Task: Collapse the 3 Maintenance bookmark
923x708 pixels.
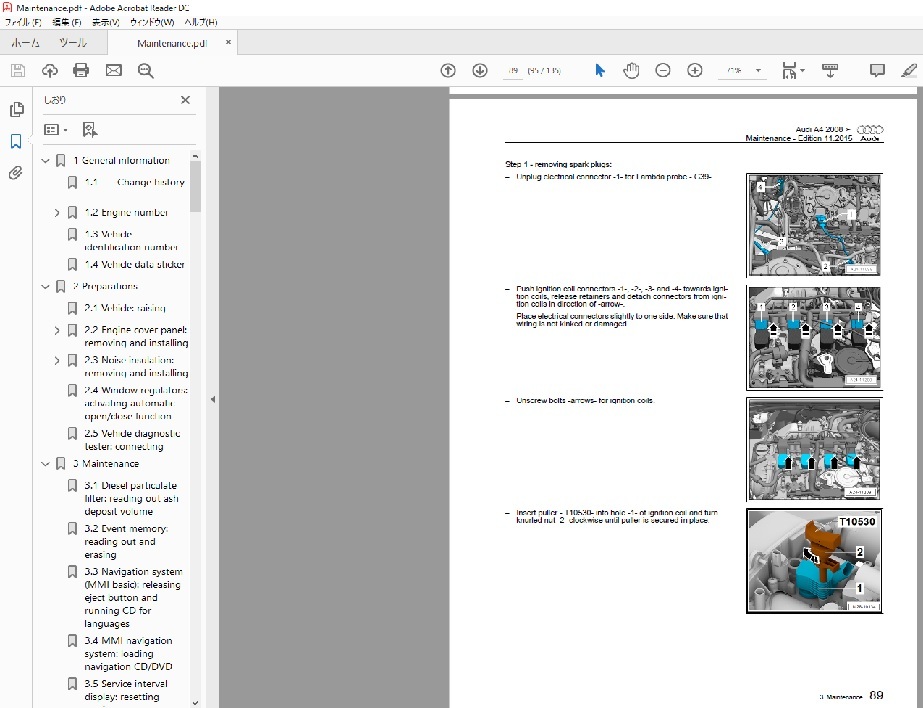Action: (45, 464)
